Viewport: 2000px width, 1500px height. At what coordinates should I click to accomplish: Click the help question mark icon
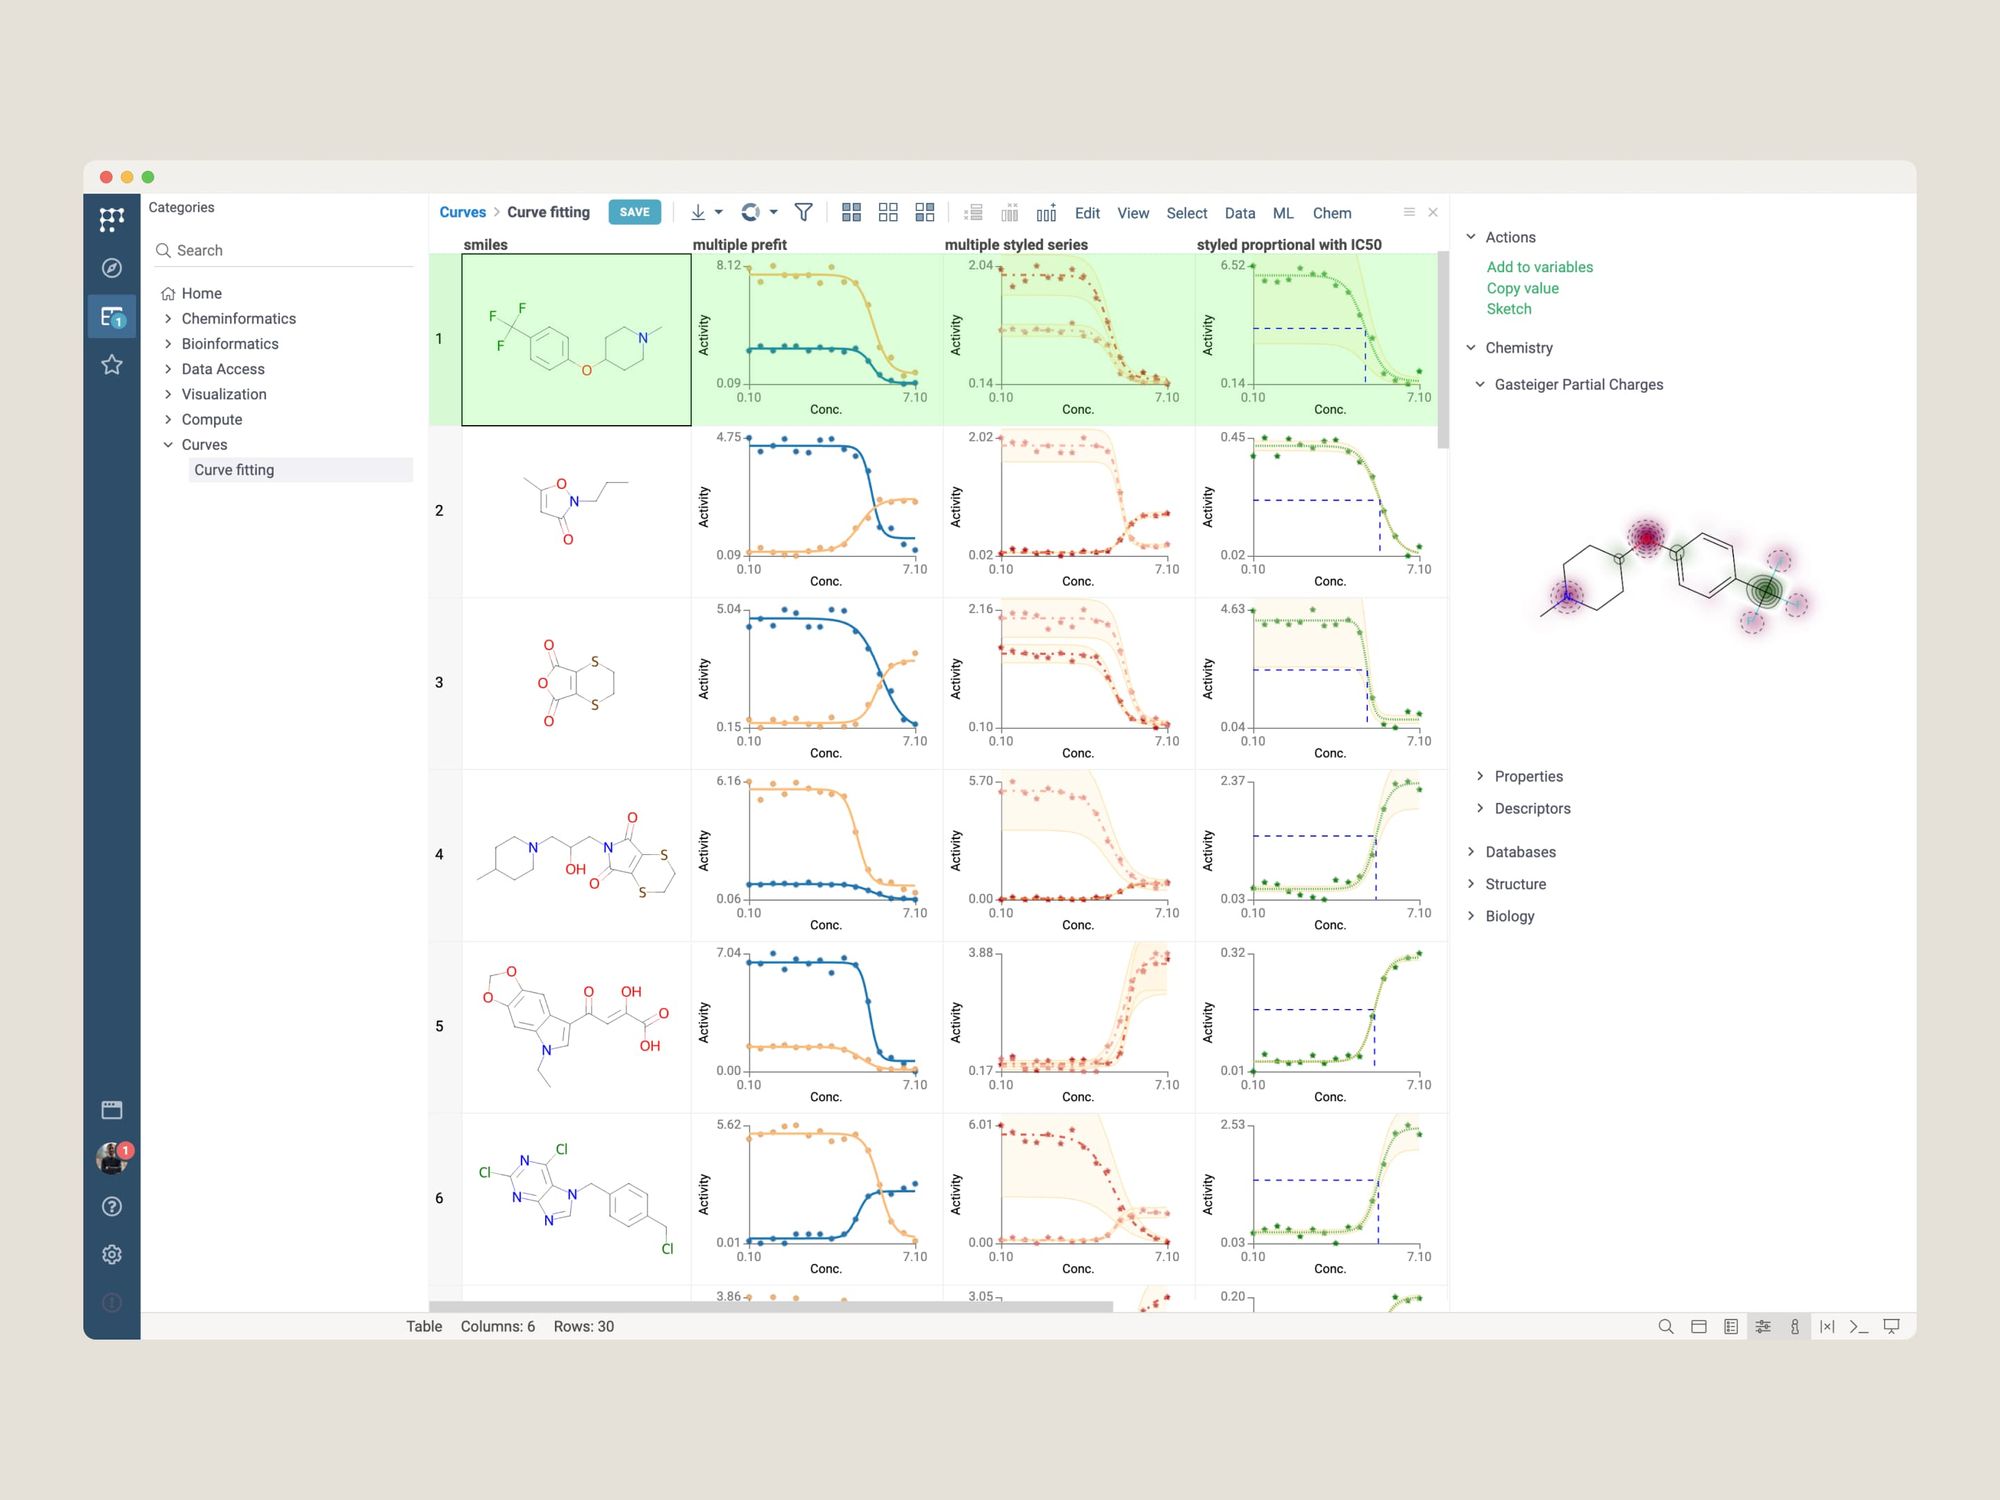tap(112, 1207)
